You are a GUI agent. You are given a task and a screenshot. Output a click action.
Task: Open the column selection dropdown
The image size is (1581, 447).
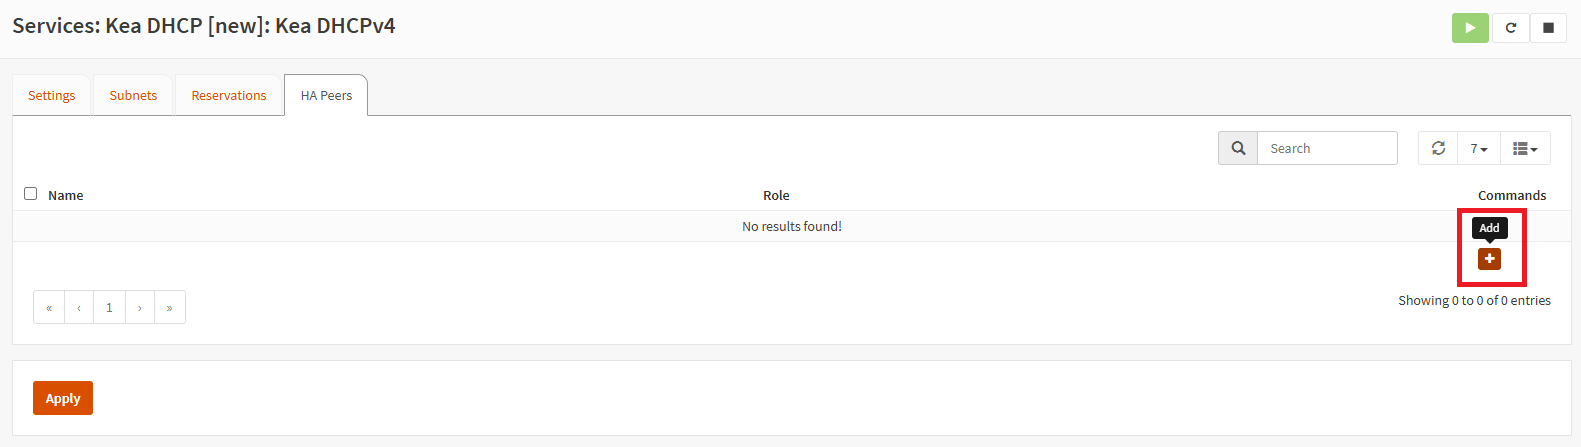pos(1525,148)
